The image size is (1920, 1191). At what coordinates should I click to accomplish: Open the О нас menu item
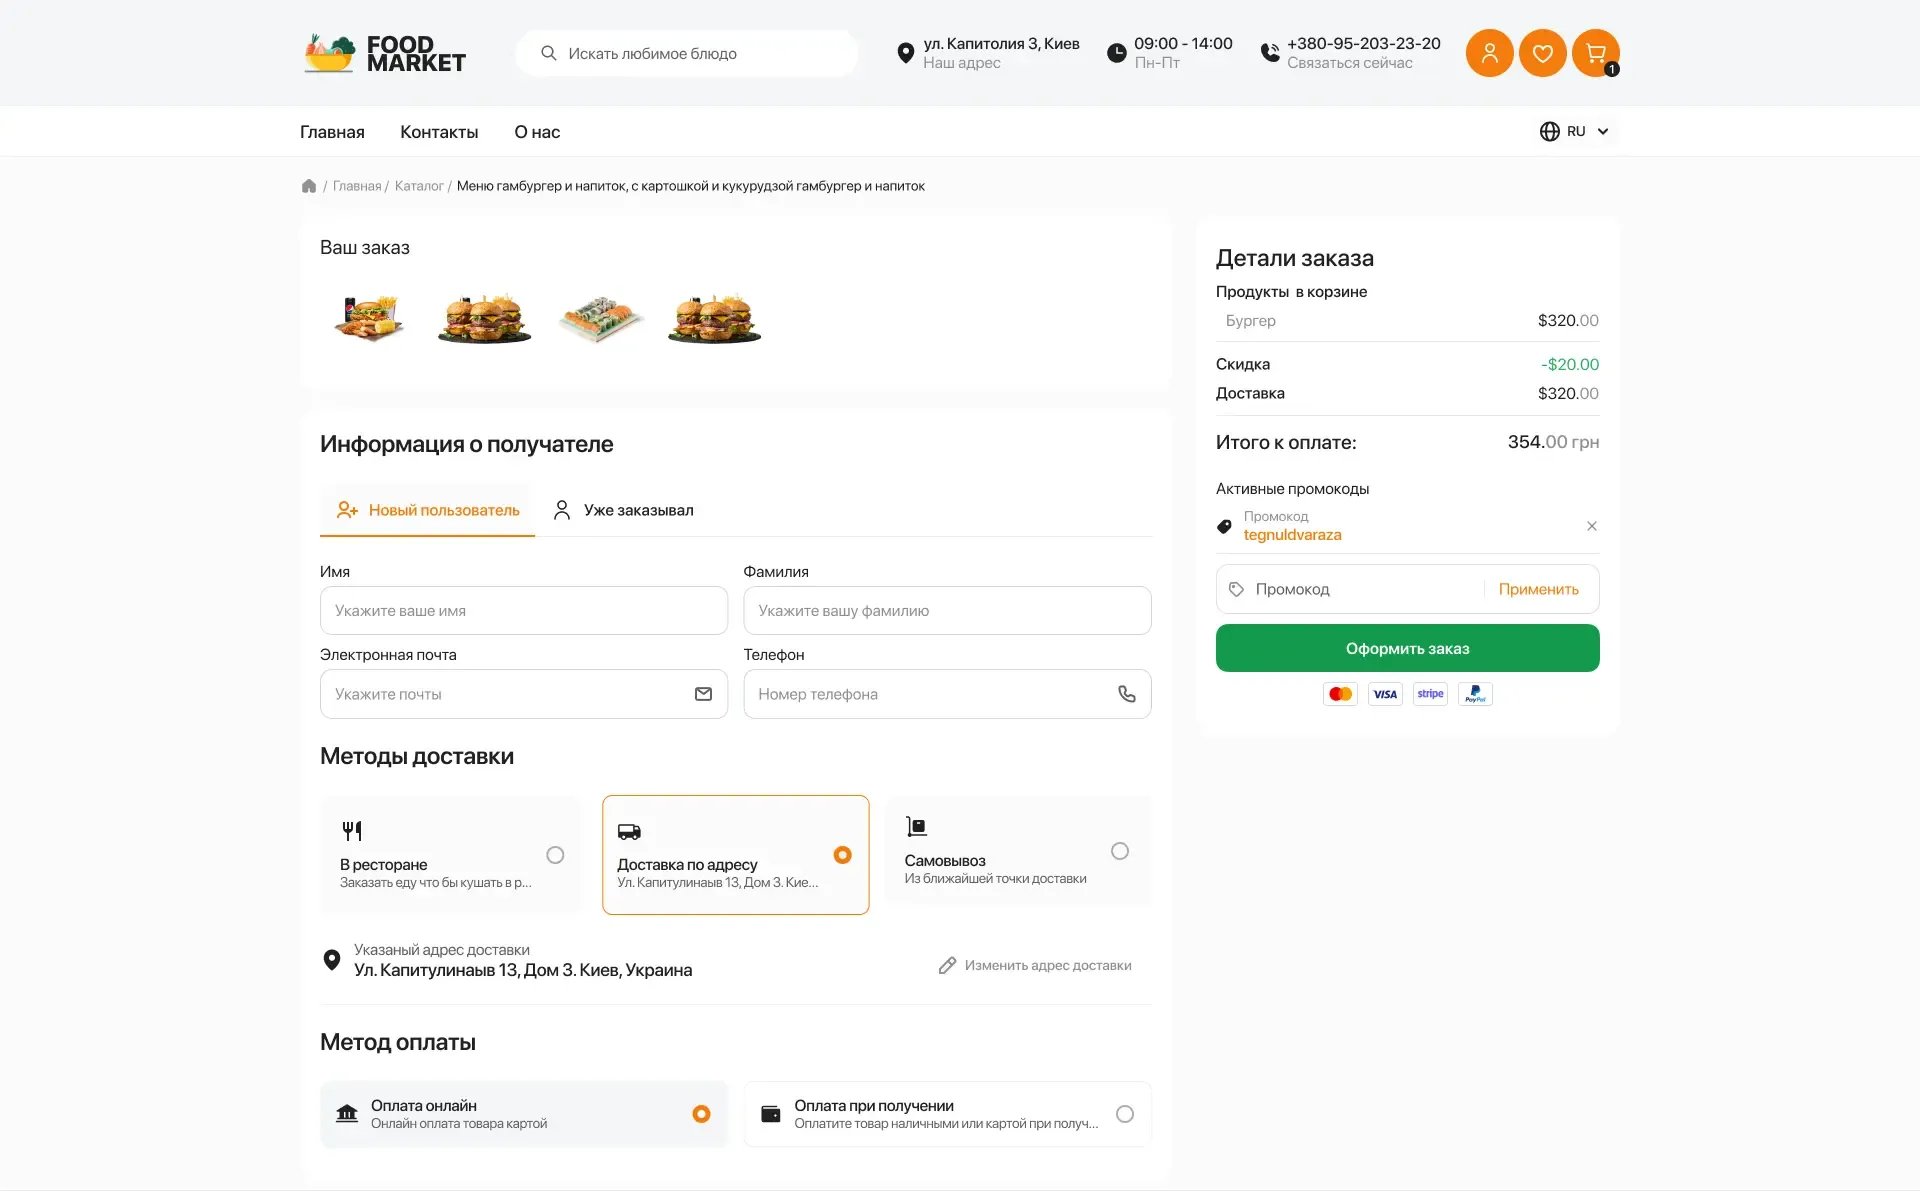(537, 132)
